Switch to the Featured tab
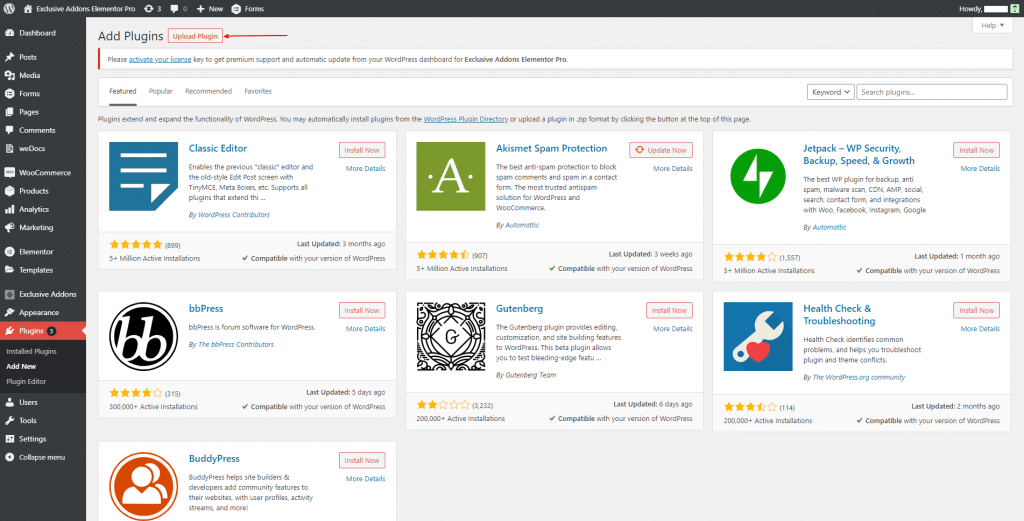Image resolution: width=1024 pixels, height=521 pixels. (x=123, y=91)
